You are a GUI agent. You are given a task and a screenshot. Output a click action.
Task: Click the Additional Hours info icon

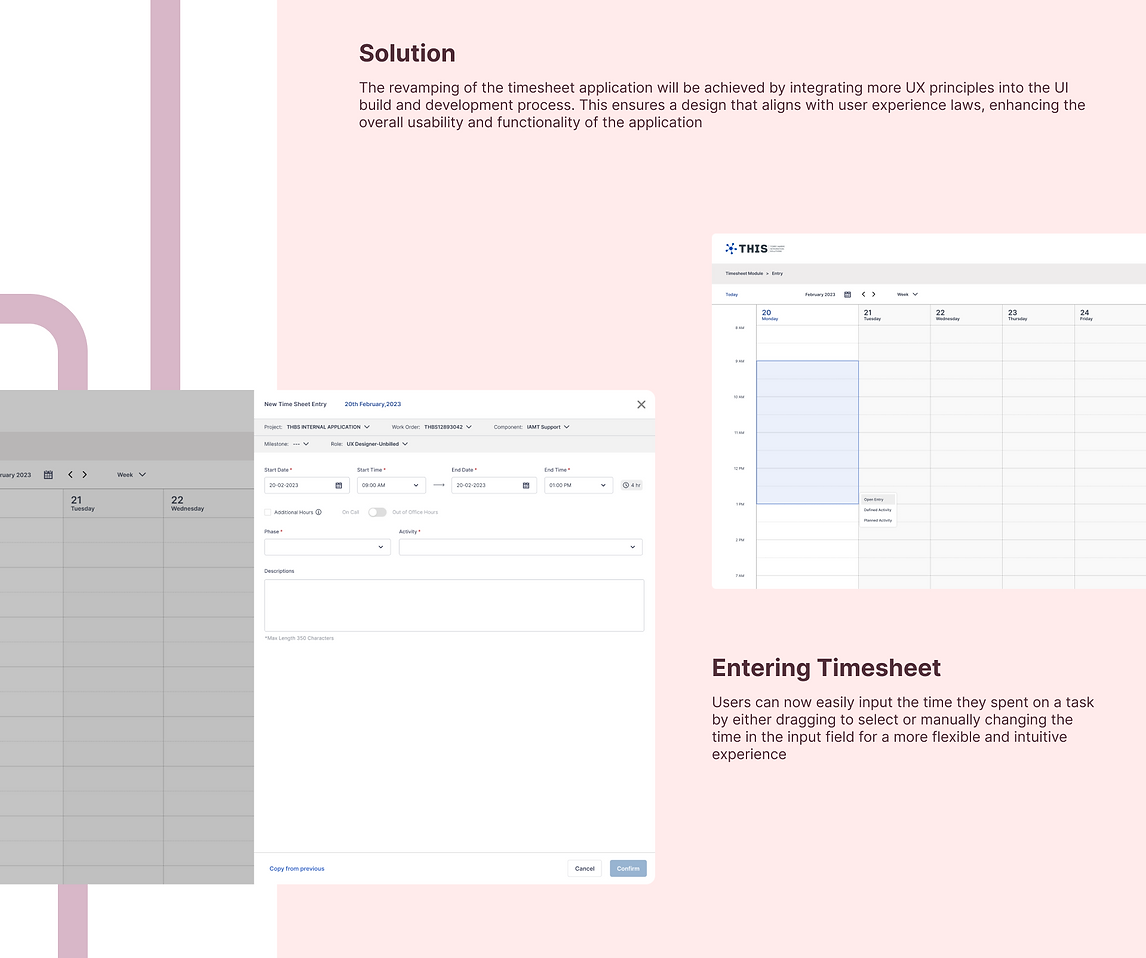[319, 512]
